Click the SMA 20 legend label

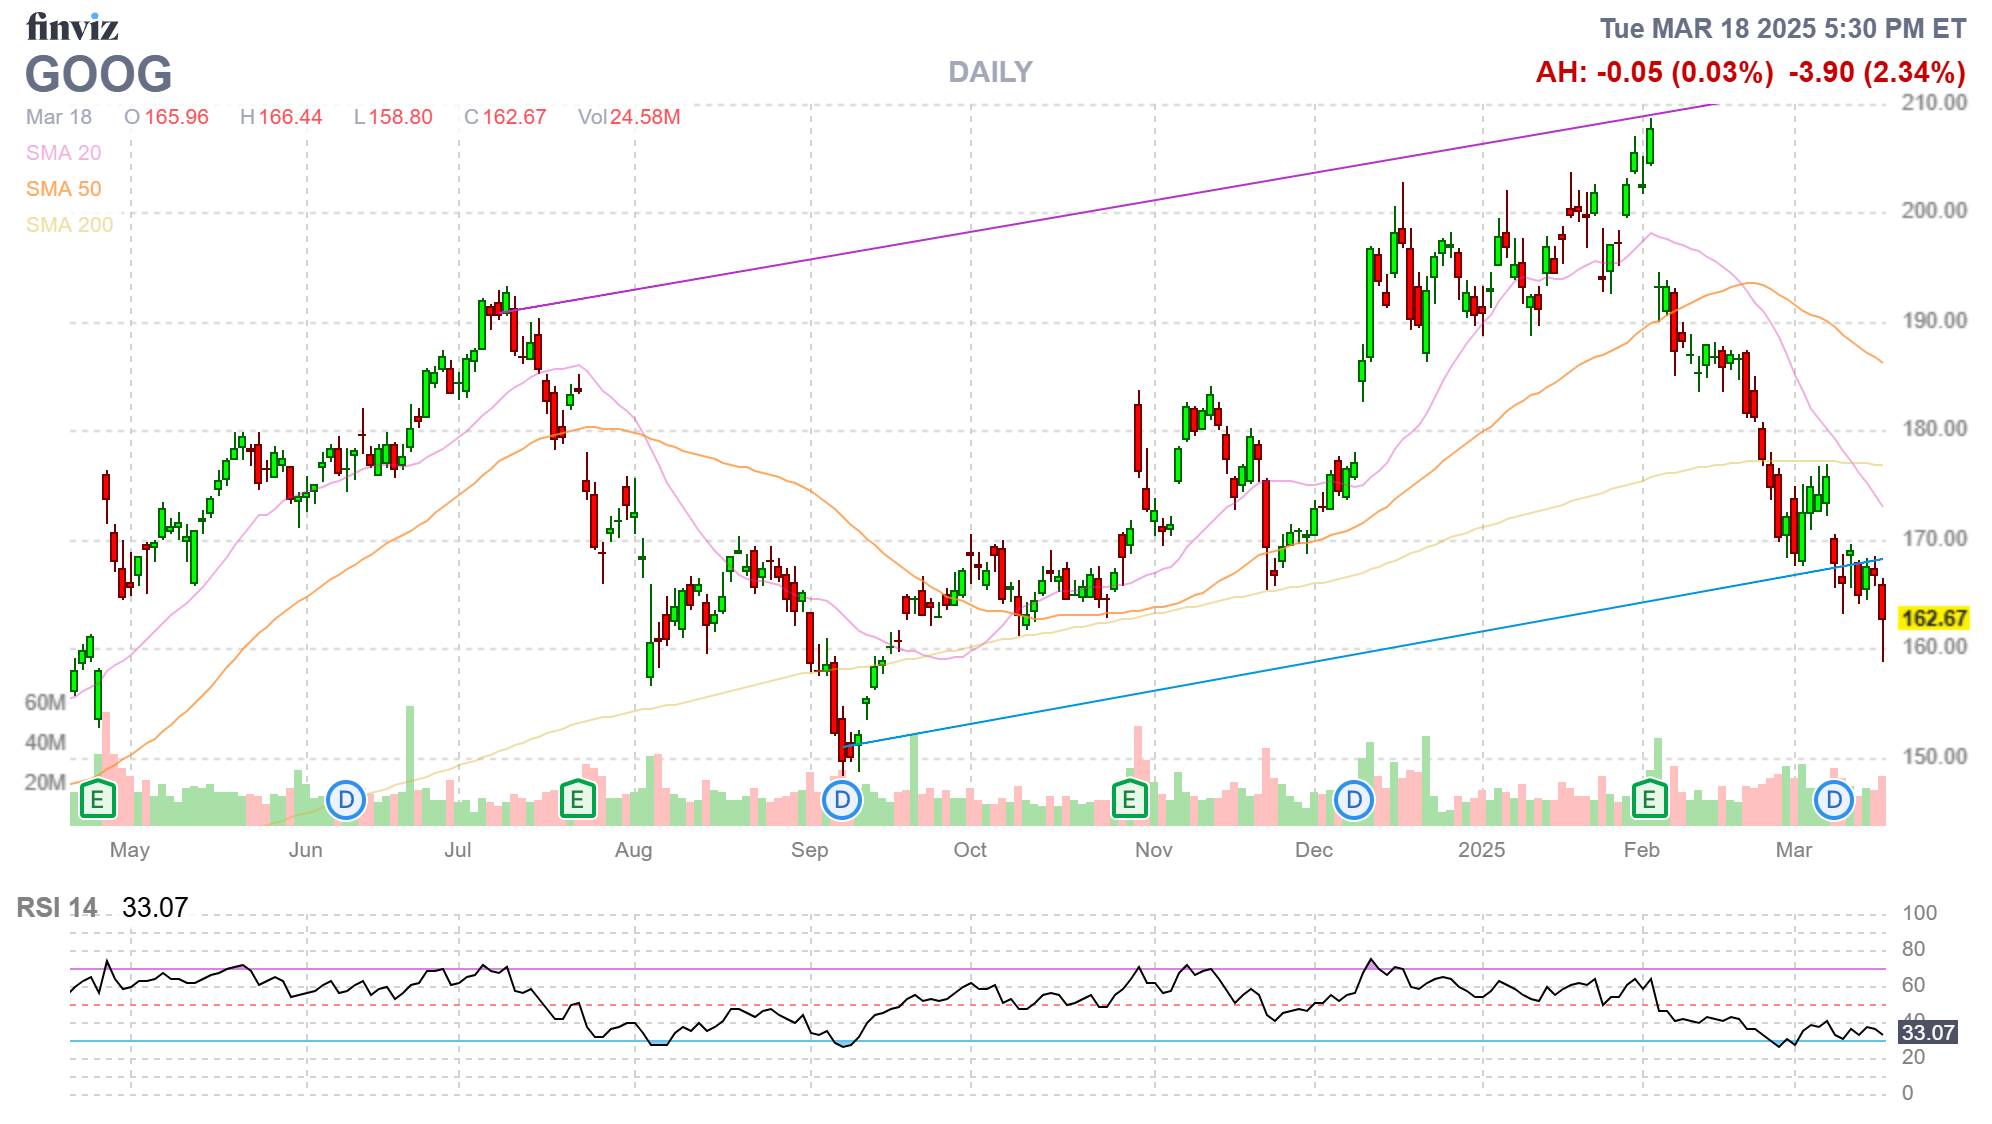coord(63,153)
